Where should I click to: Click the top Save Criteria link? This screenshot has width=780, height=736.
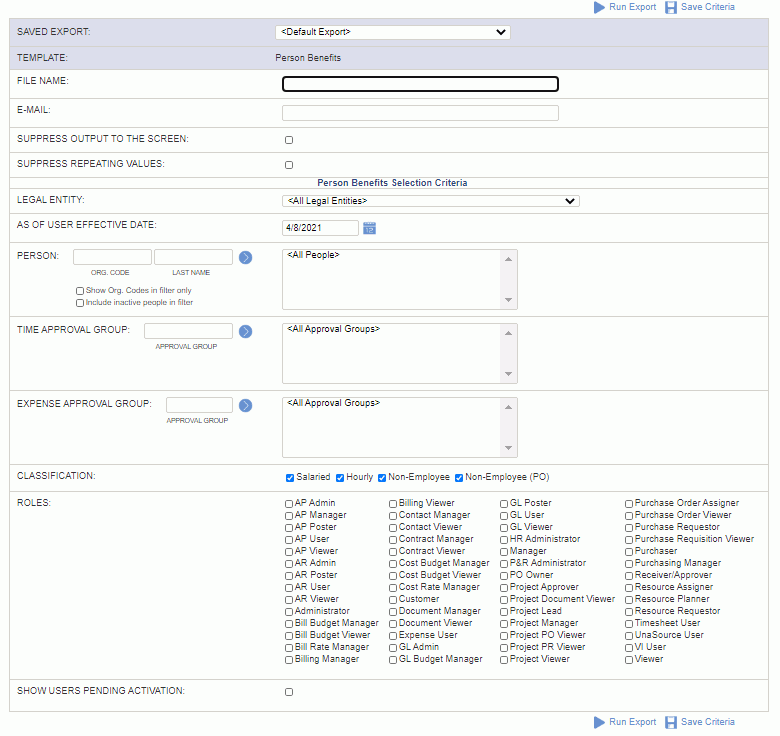click(x=707, y=7)
